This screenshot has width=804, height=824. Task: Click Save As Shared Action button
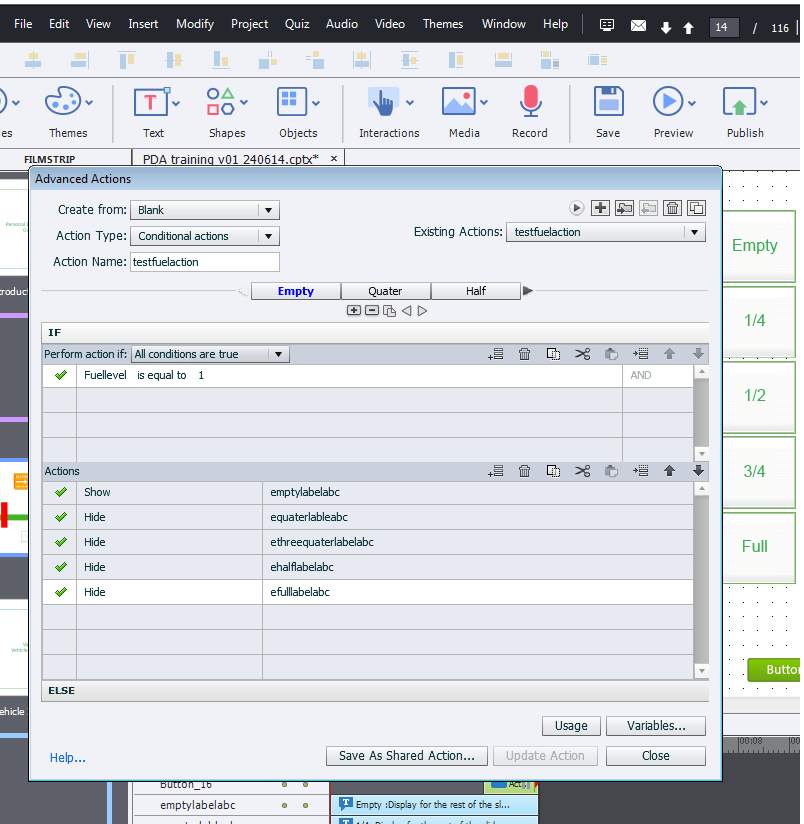pos(407,756)
